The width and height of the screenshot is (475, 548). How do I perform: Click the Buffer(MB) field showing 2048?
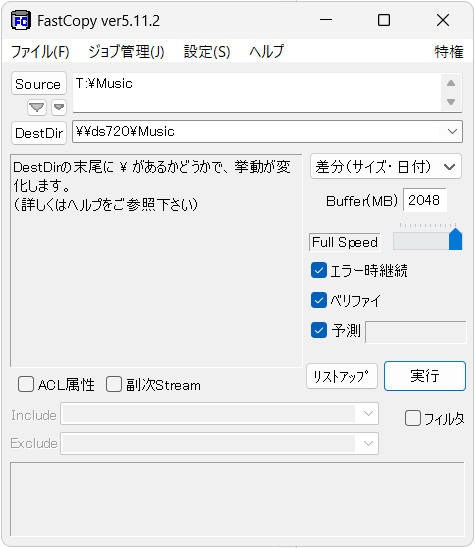point(424,200)
